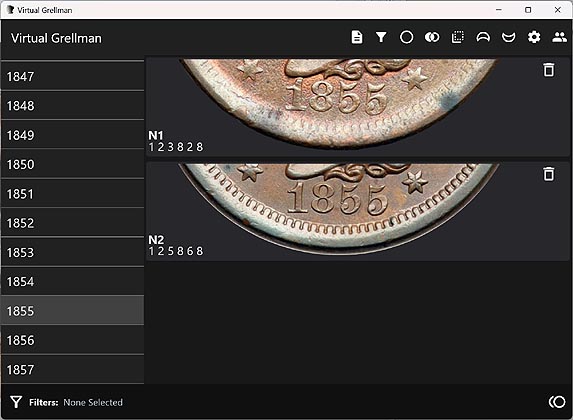
Task: Select the single circle icon in toolbar
Action: [x=406, y=37]
